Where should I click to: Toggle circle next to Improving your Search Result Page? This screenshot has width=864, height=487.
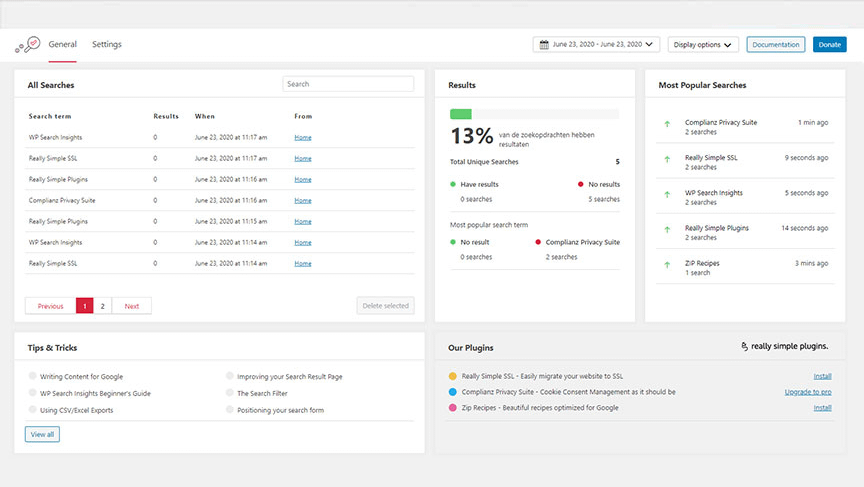point(230,376)
